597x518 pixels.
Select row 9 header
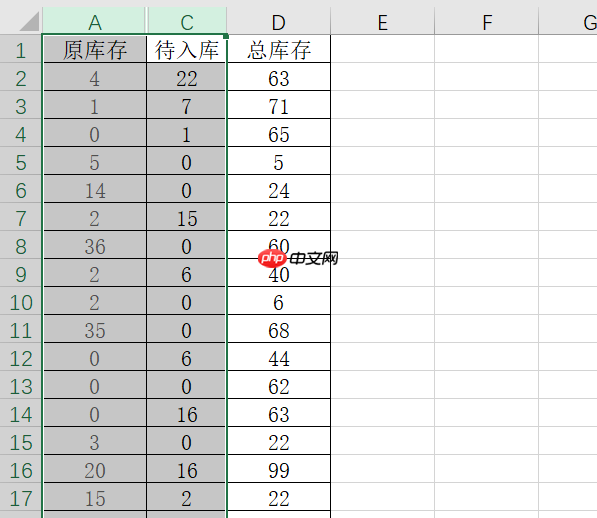(x=21, y=273)
